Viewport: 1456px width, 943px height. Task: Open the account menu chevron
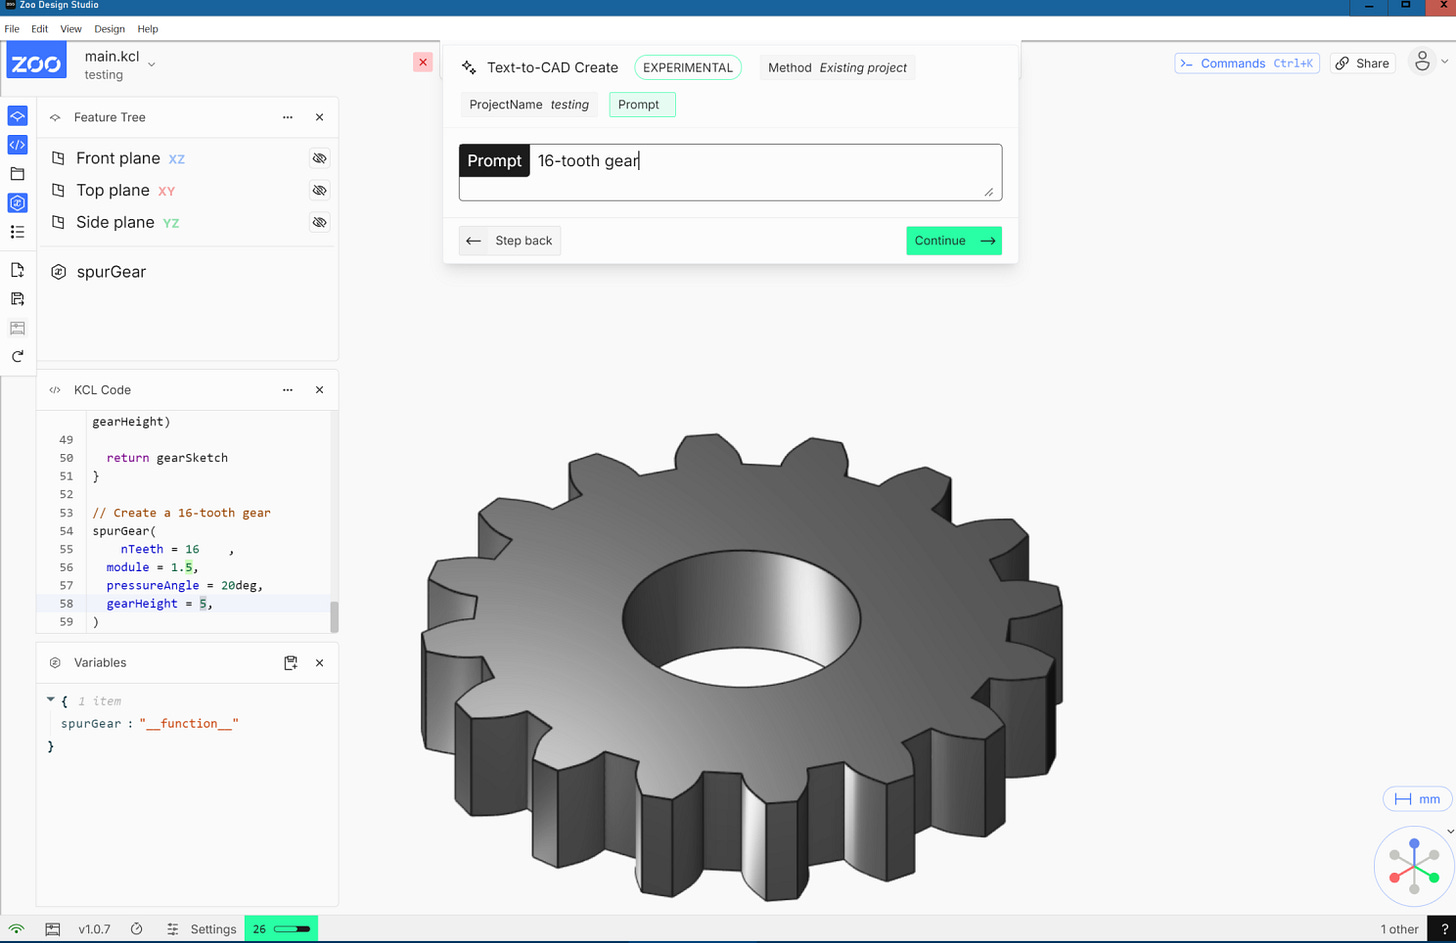[1445, 62]
